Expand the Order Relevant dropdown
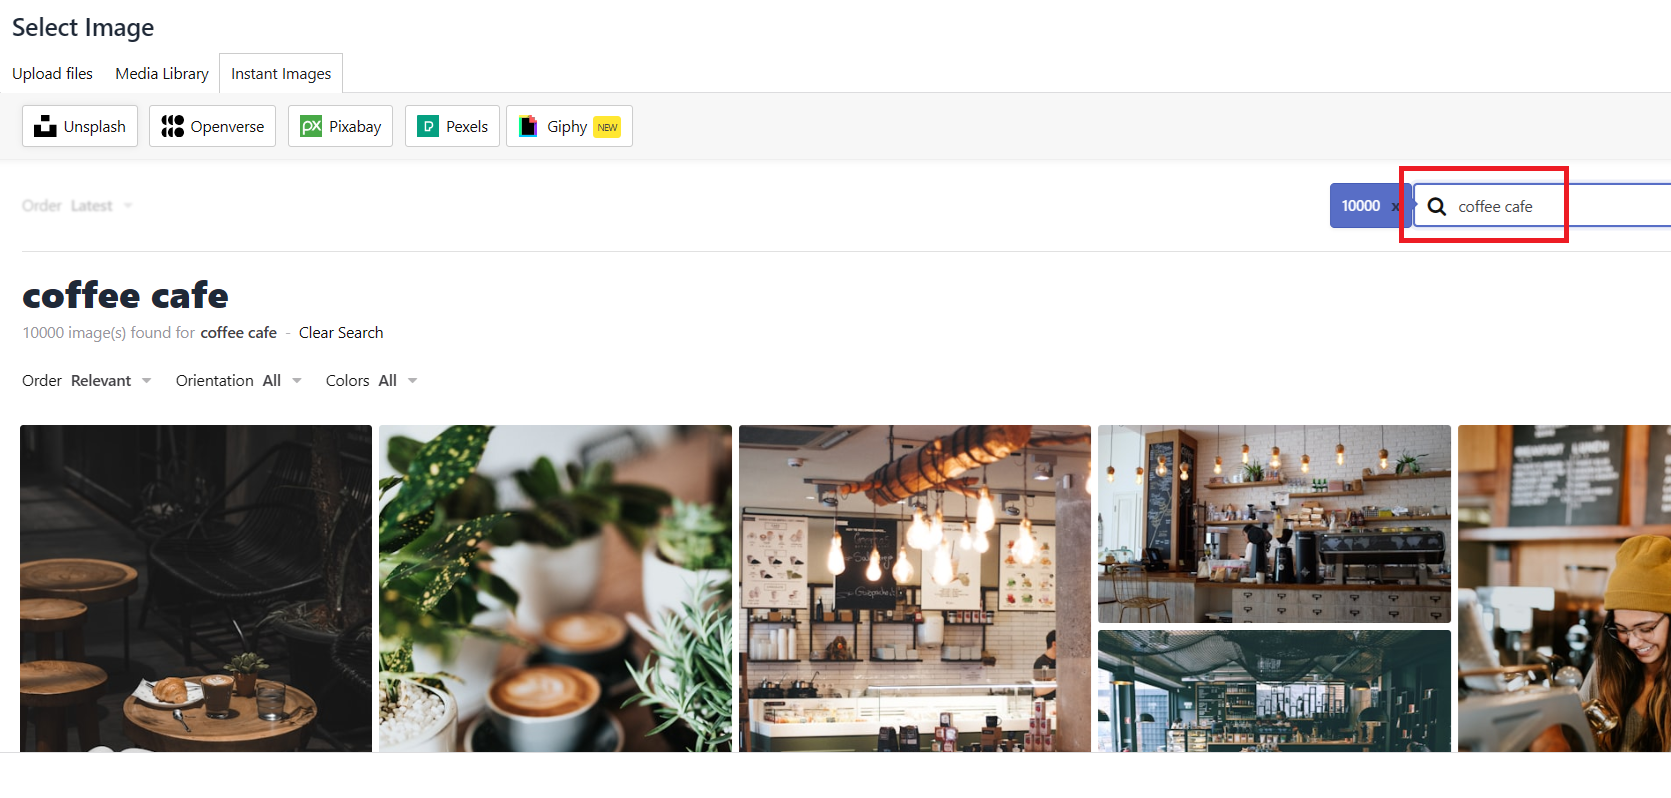The image size is (1671, 798). coord(87,380)
